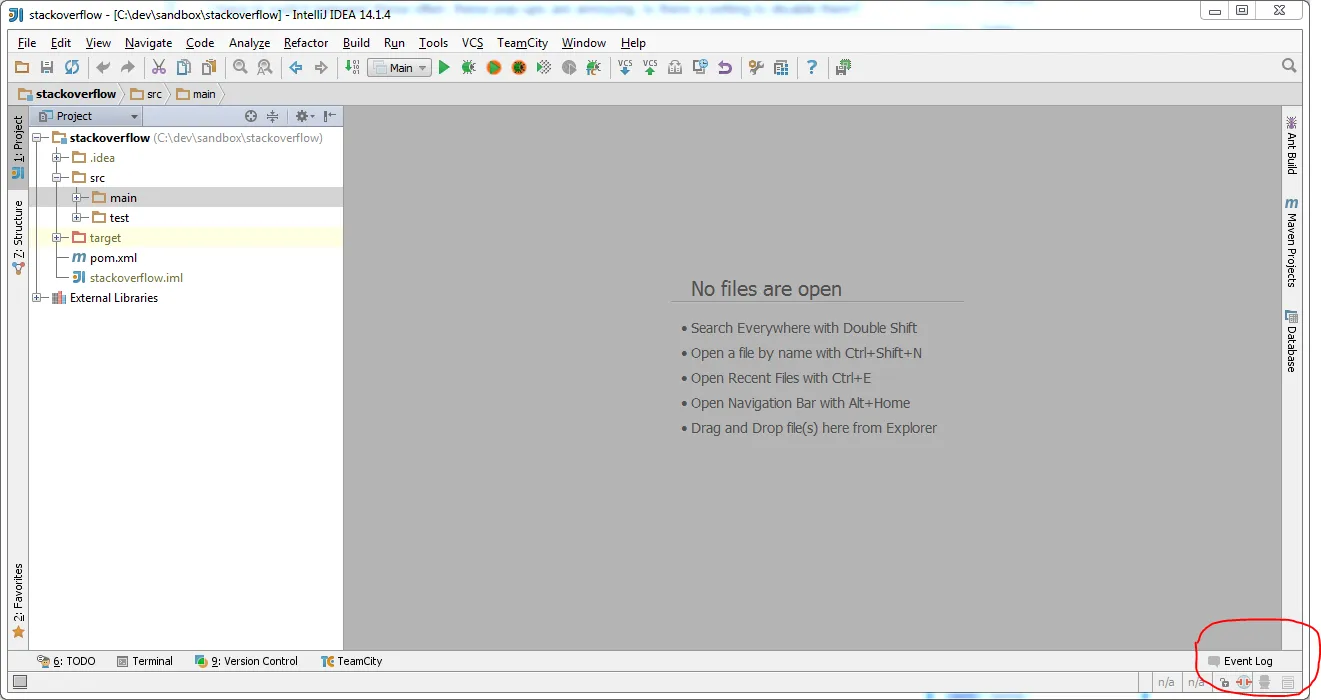
Task: Click the Find magnifier icon
Action: (240, 67)
